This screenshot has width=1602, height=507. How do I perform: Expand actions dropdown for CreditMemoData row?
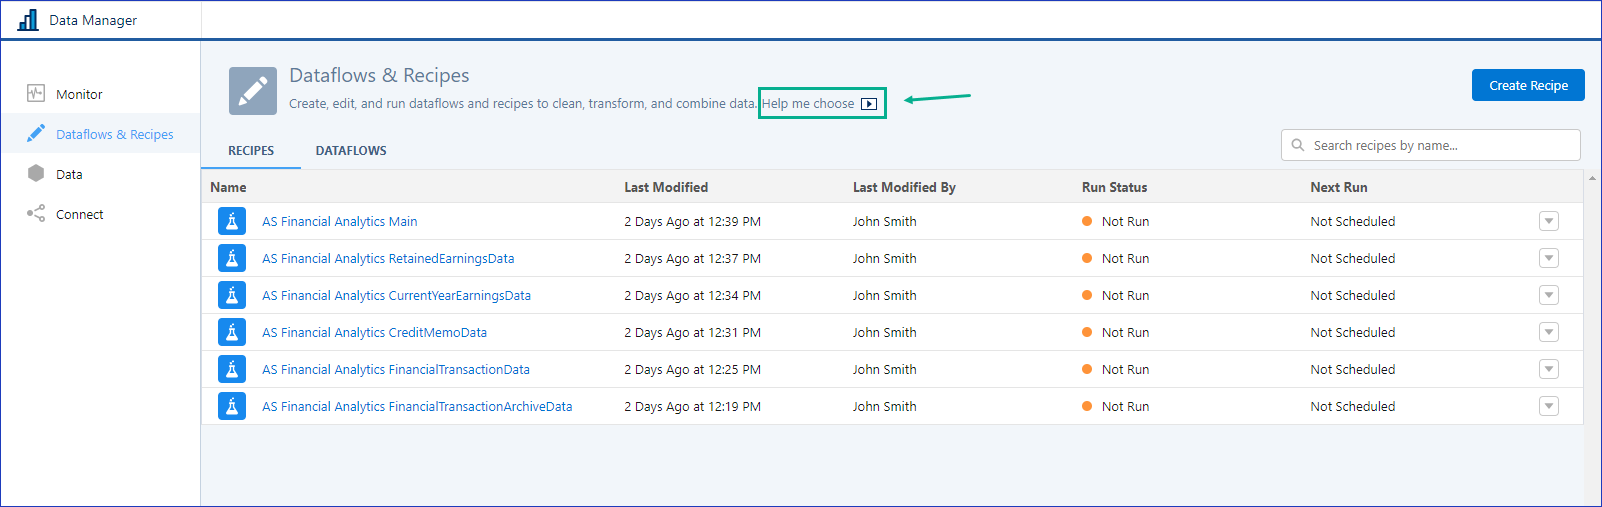[1549, 332]
